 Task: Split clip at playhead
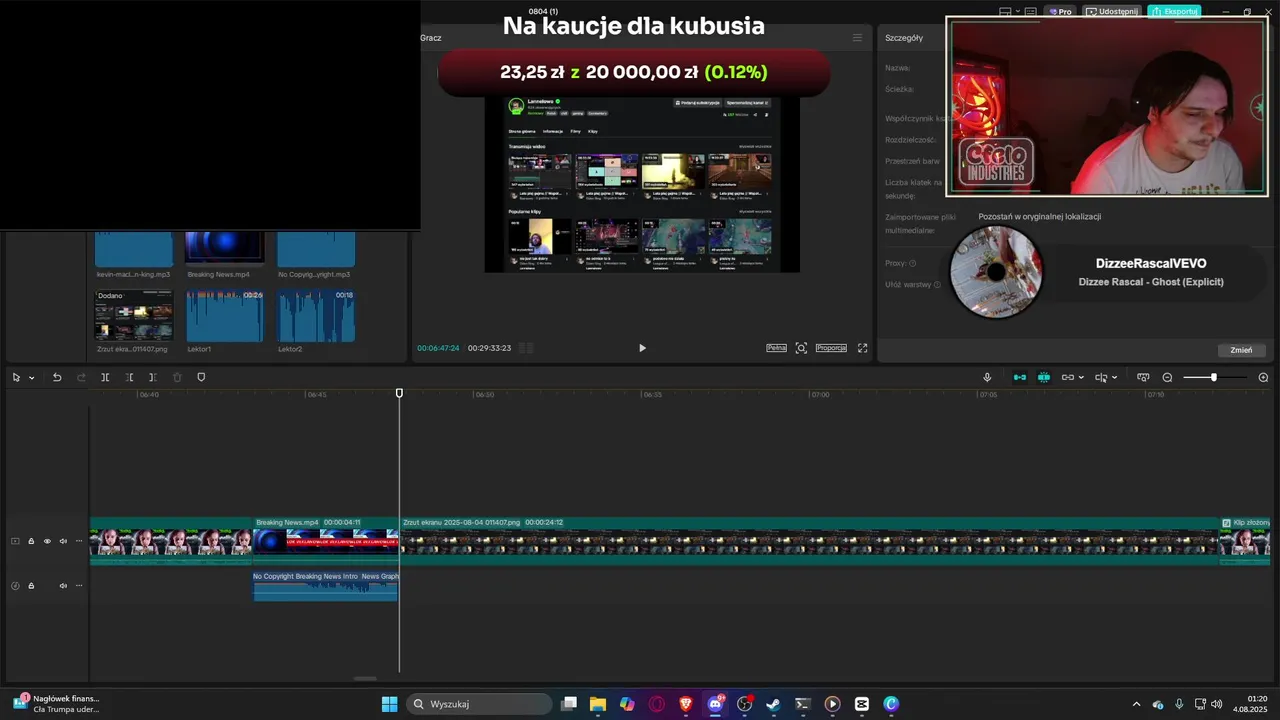[x=105, y=377]
